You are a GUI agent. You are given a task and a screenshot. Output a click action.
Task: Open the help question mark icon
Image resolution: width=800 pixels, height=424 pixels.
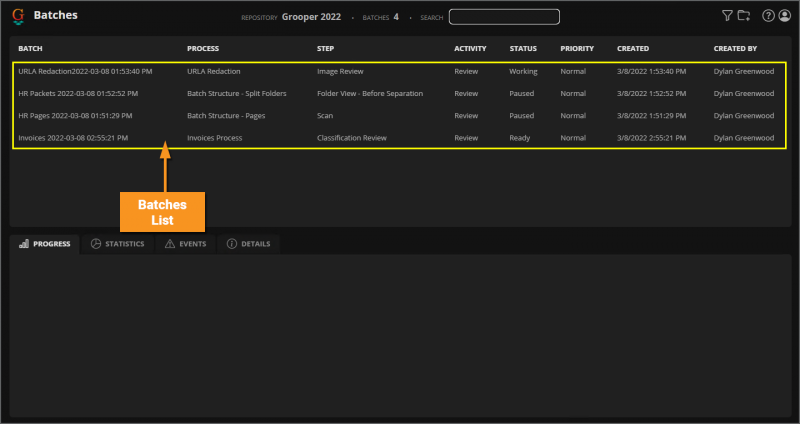tap(768, 16)
